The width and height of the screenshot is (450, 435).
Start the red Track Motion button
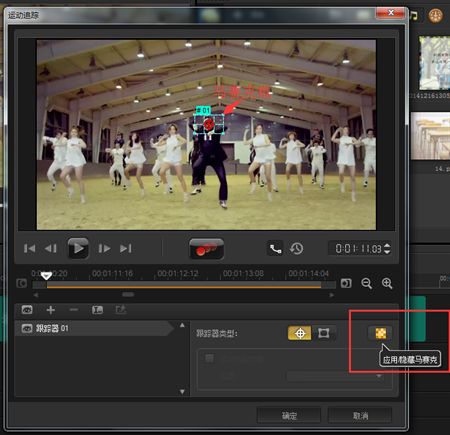(x=206, y=249)
